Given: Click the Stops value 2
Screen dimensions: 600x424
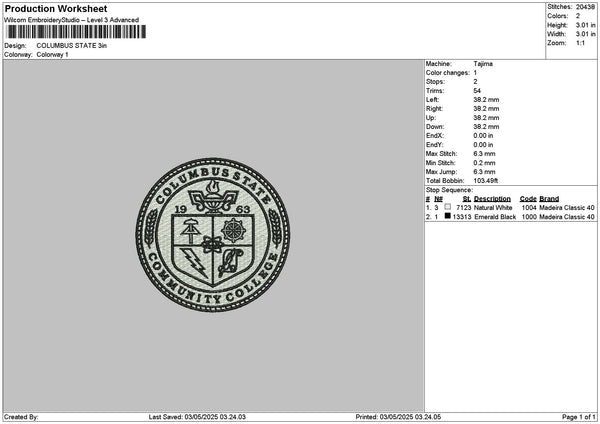Looking at the screenshot, I should click(475, 82).
